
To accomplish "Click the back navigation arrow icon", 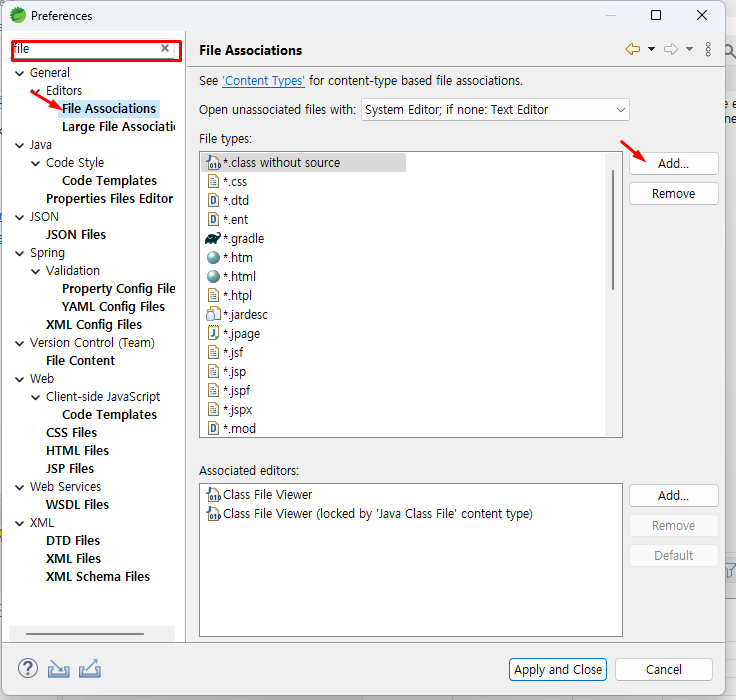I will pos(633,49).
